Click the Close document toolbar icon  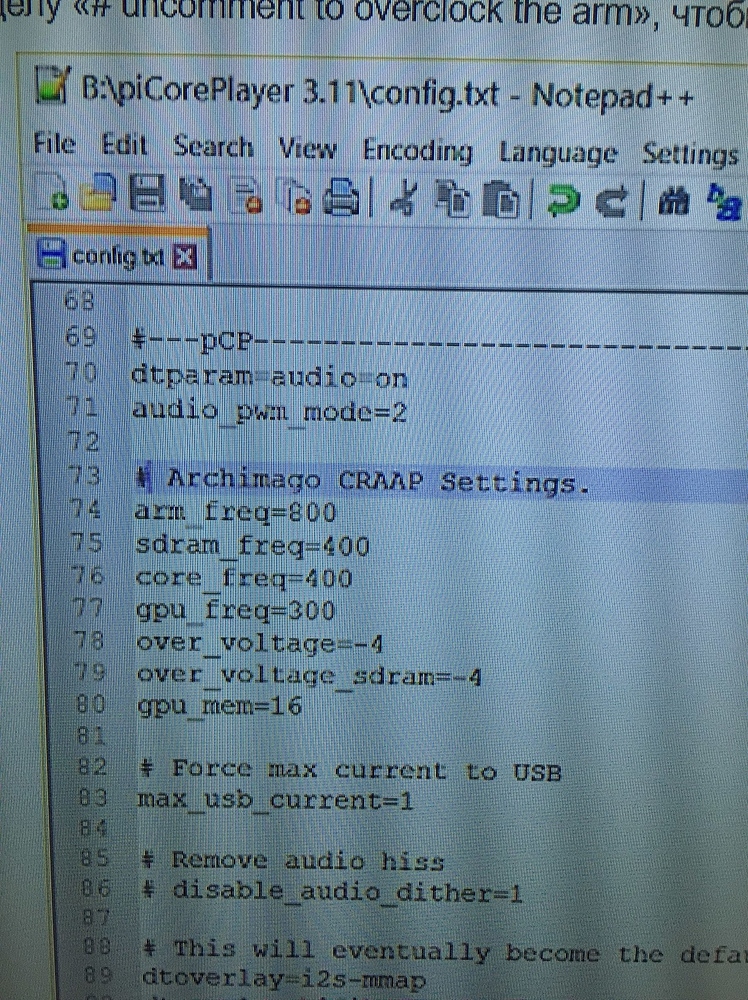pyautogui.click(x=246, y=198)
